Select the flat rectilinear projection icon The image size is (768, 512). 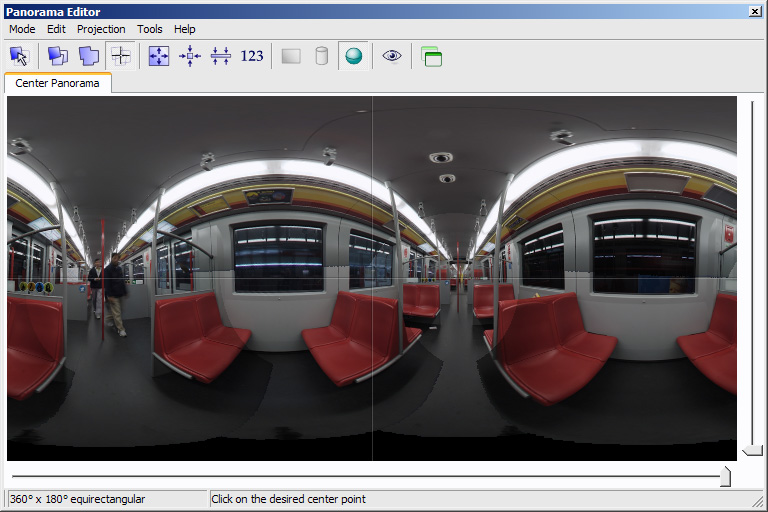tap(291, 56)
